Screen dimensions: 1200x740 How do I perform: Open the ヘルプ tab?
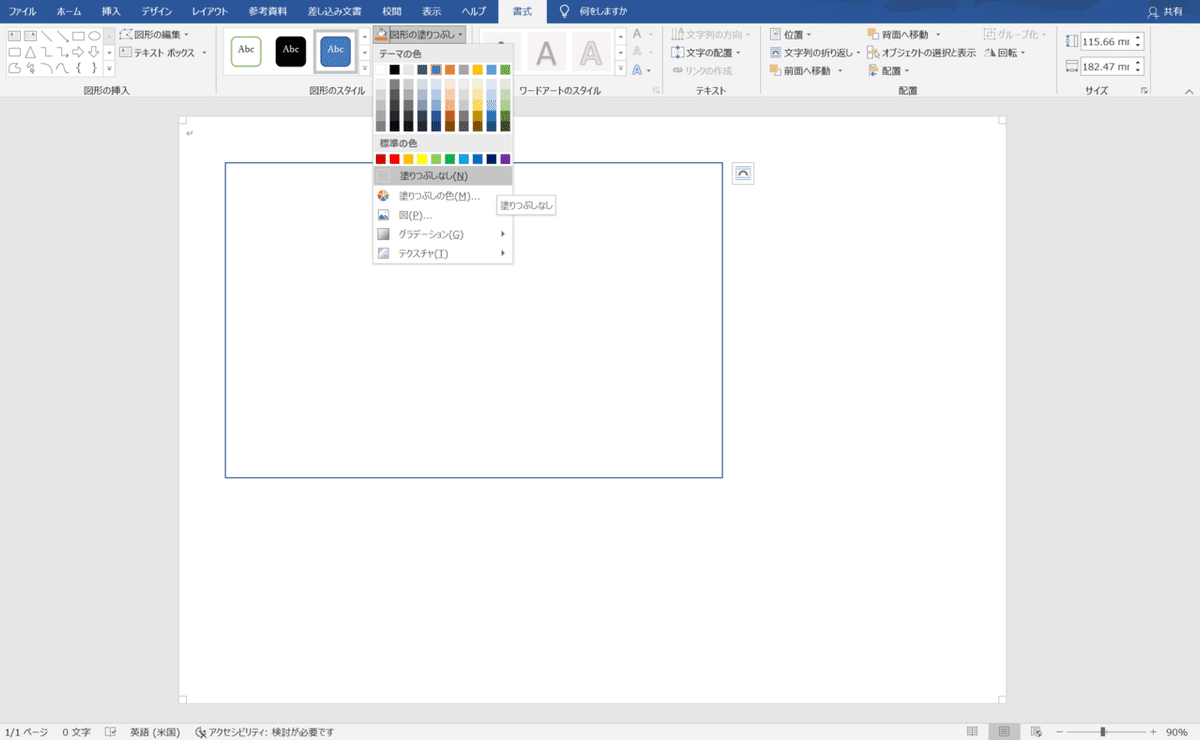pyautogui.click(x=473, y=11)
